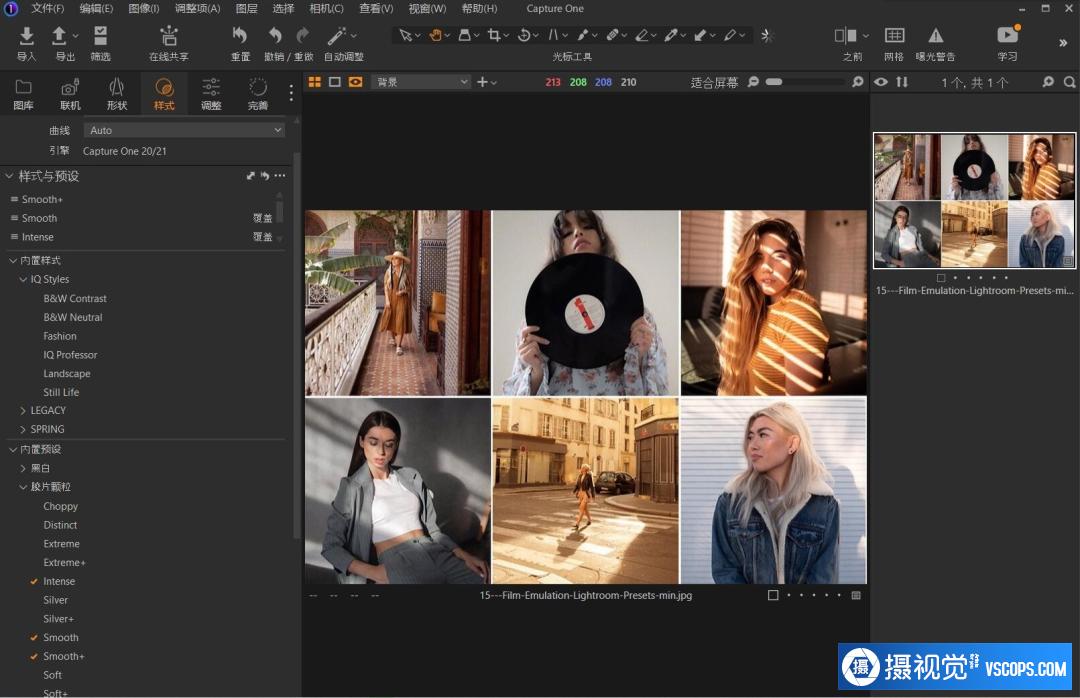This screenshot has width=1080, height=698.
Task: Collapse the 样式与预设 panel
Action: coord(9,176)
